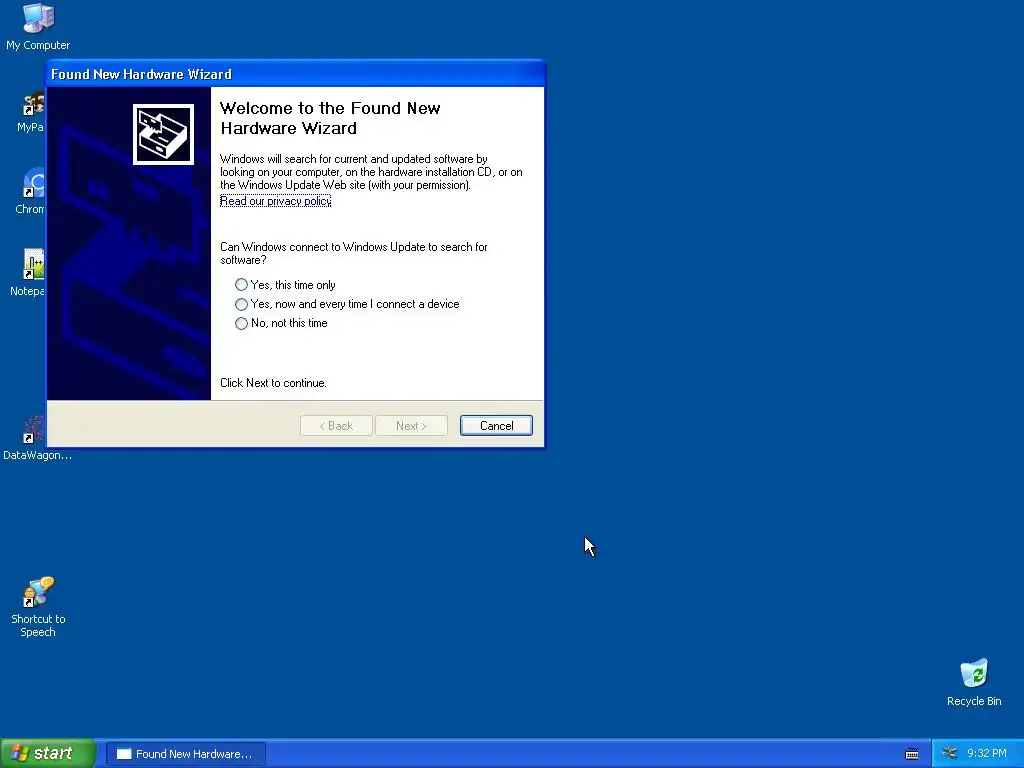The height and width of the screenshot is (768, 1024).
Task: Click the hardware wizard graphic icon
Action: pyautogui.click(x=163, y=135)
